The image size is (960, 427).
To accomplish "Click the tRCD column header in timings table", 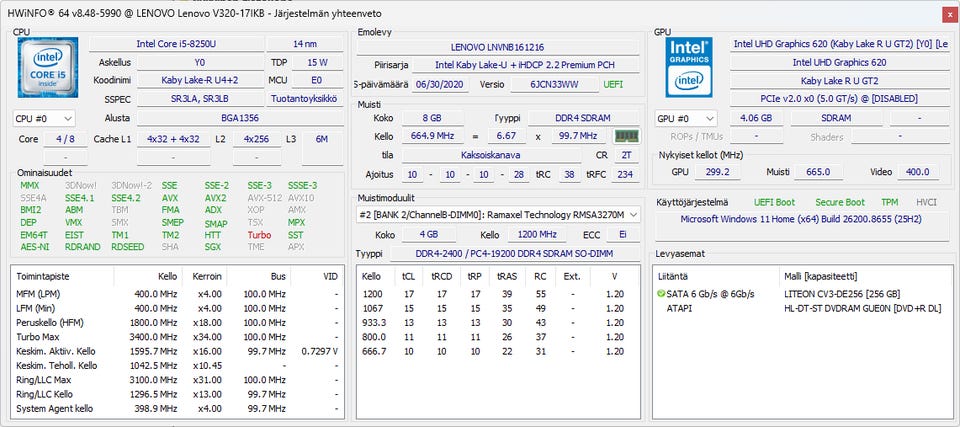I will click(442, 276).
